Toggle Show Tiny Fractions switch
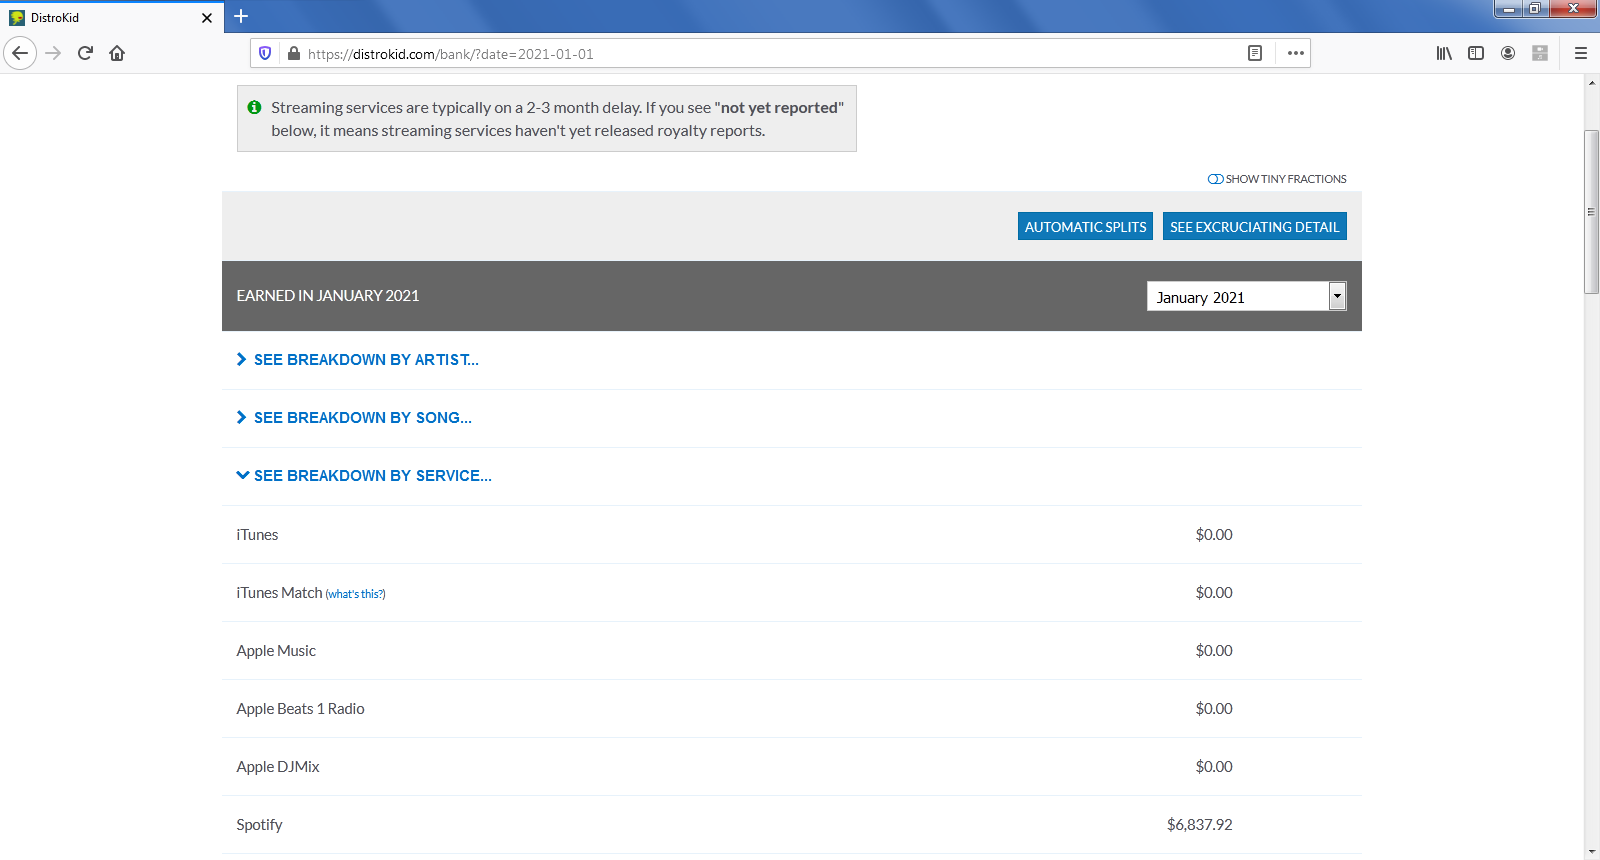 1215,179
